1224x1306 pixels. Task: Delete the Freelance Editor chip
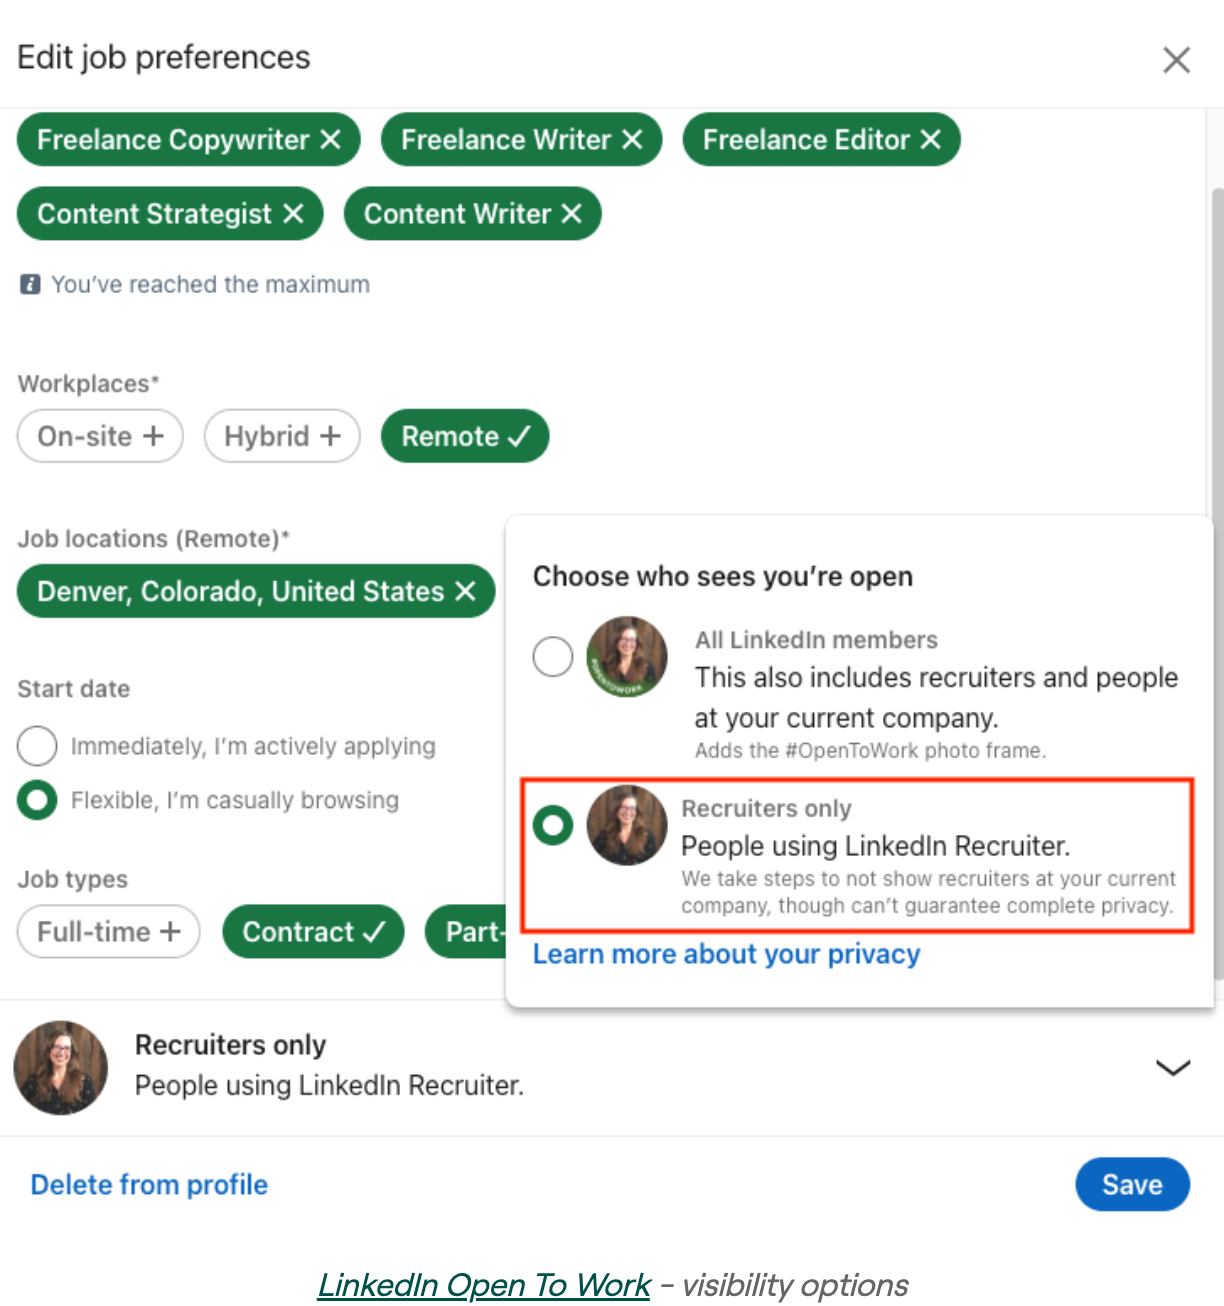point(931,140)
